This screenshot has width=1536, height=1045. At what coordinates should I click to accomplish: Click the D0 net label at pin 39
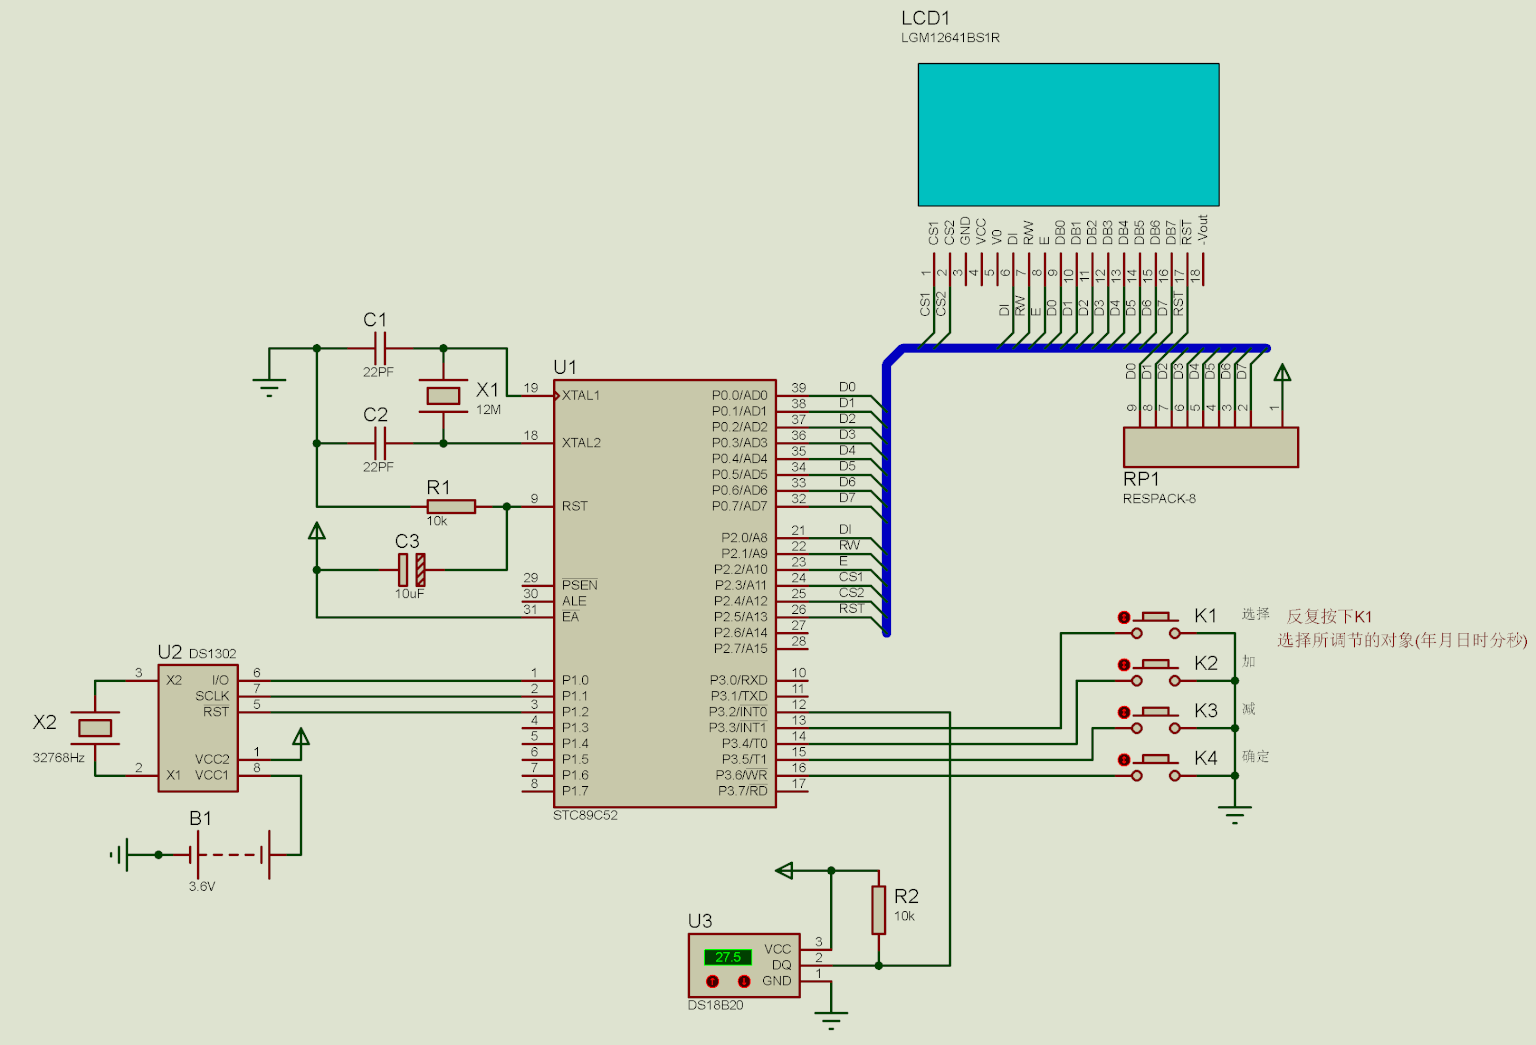(847, 387)
